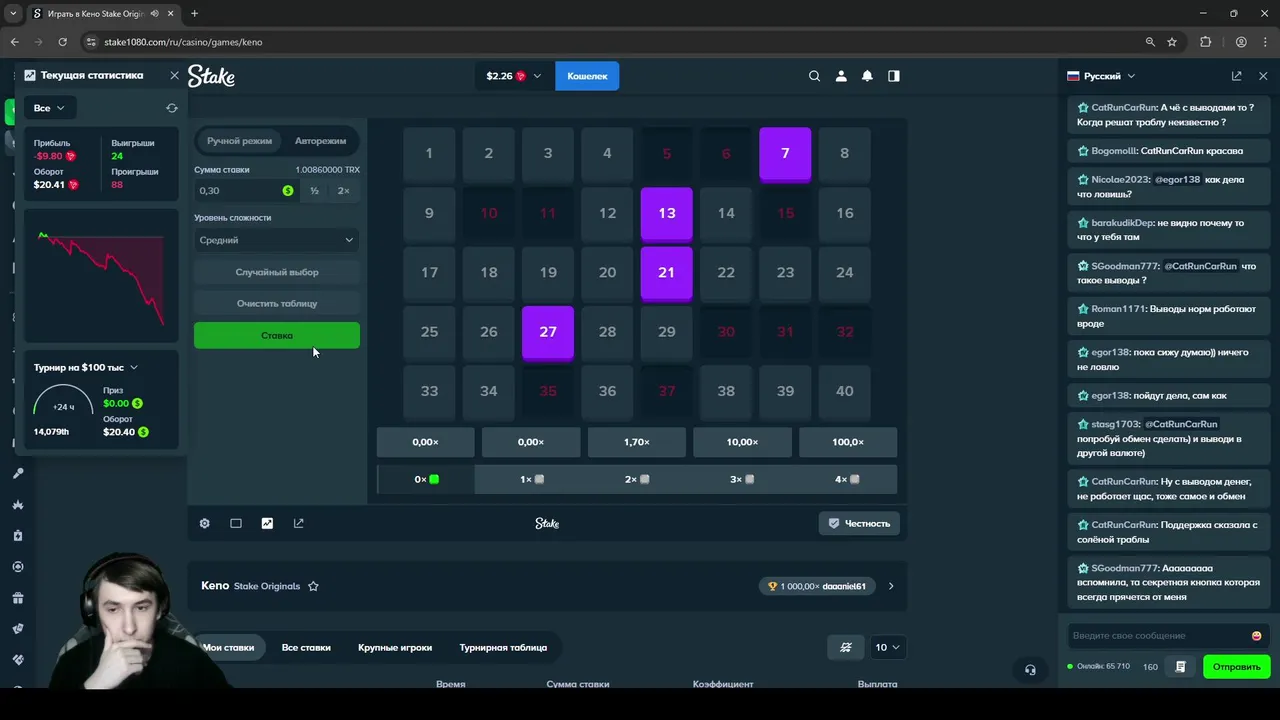The width and height of the screenshot is (1280, 720).
Task: Select Keno tile 33
Action: pos(429,391)
